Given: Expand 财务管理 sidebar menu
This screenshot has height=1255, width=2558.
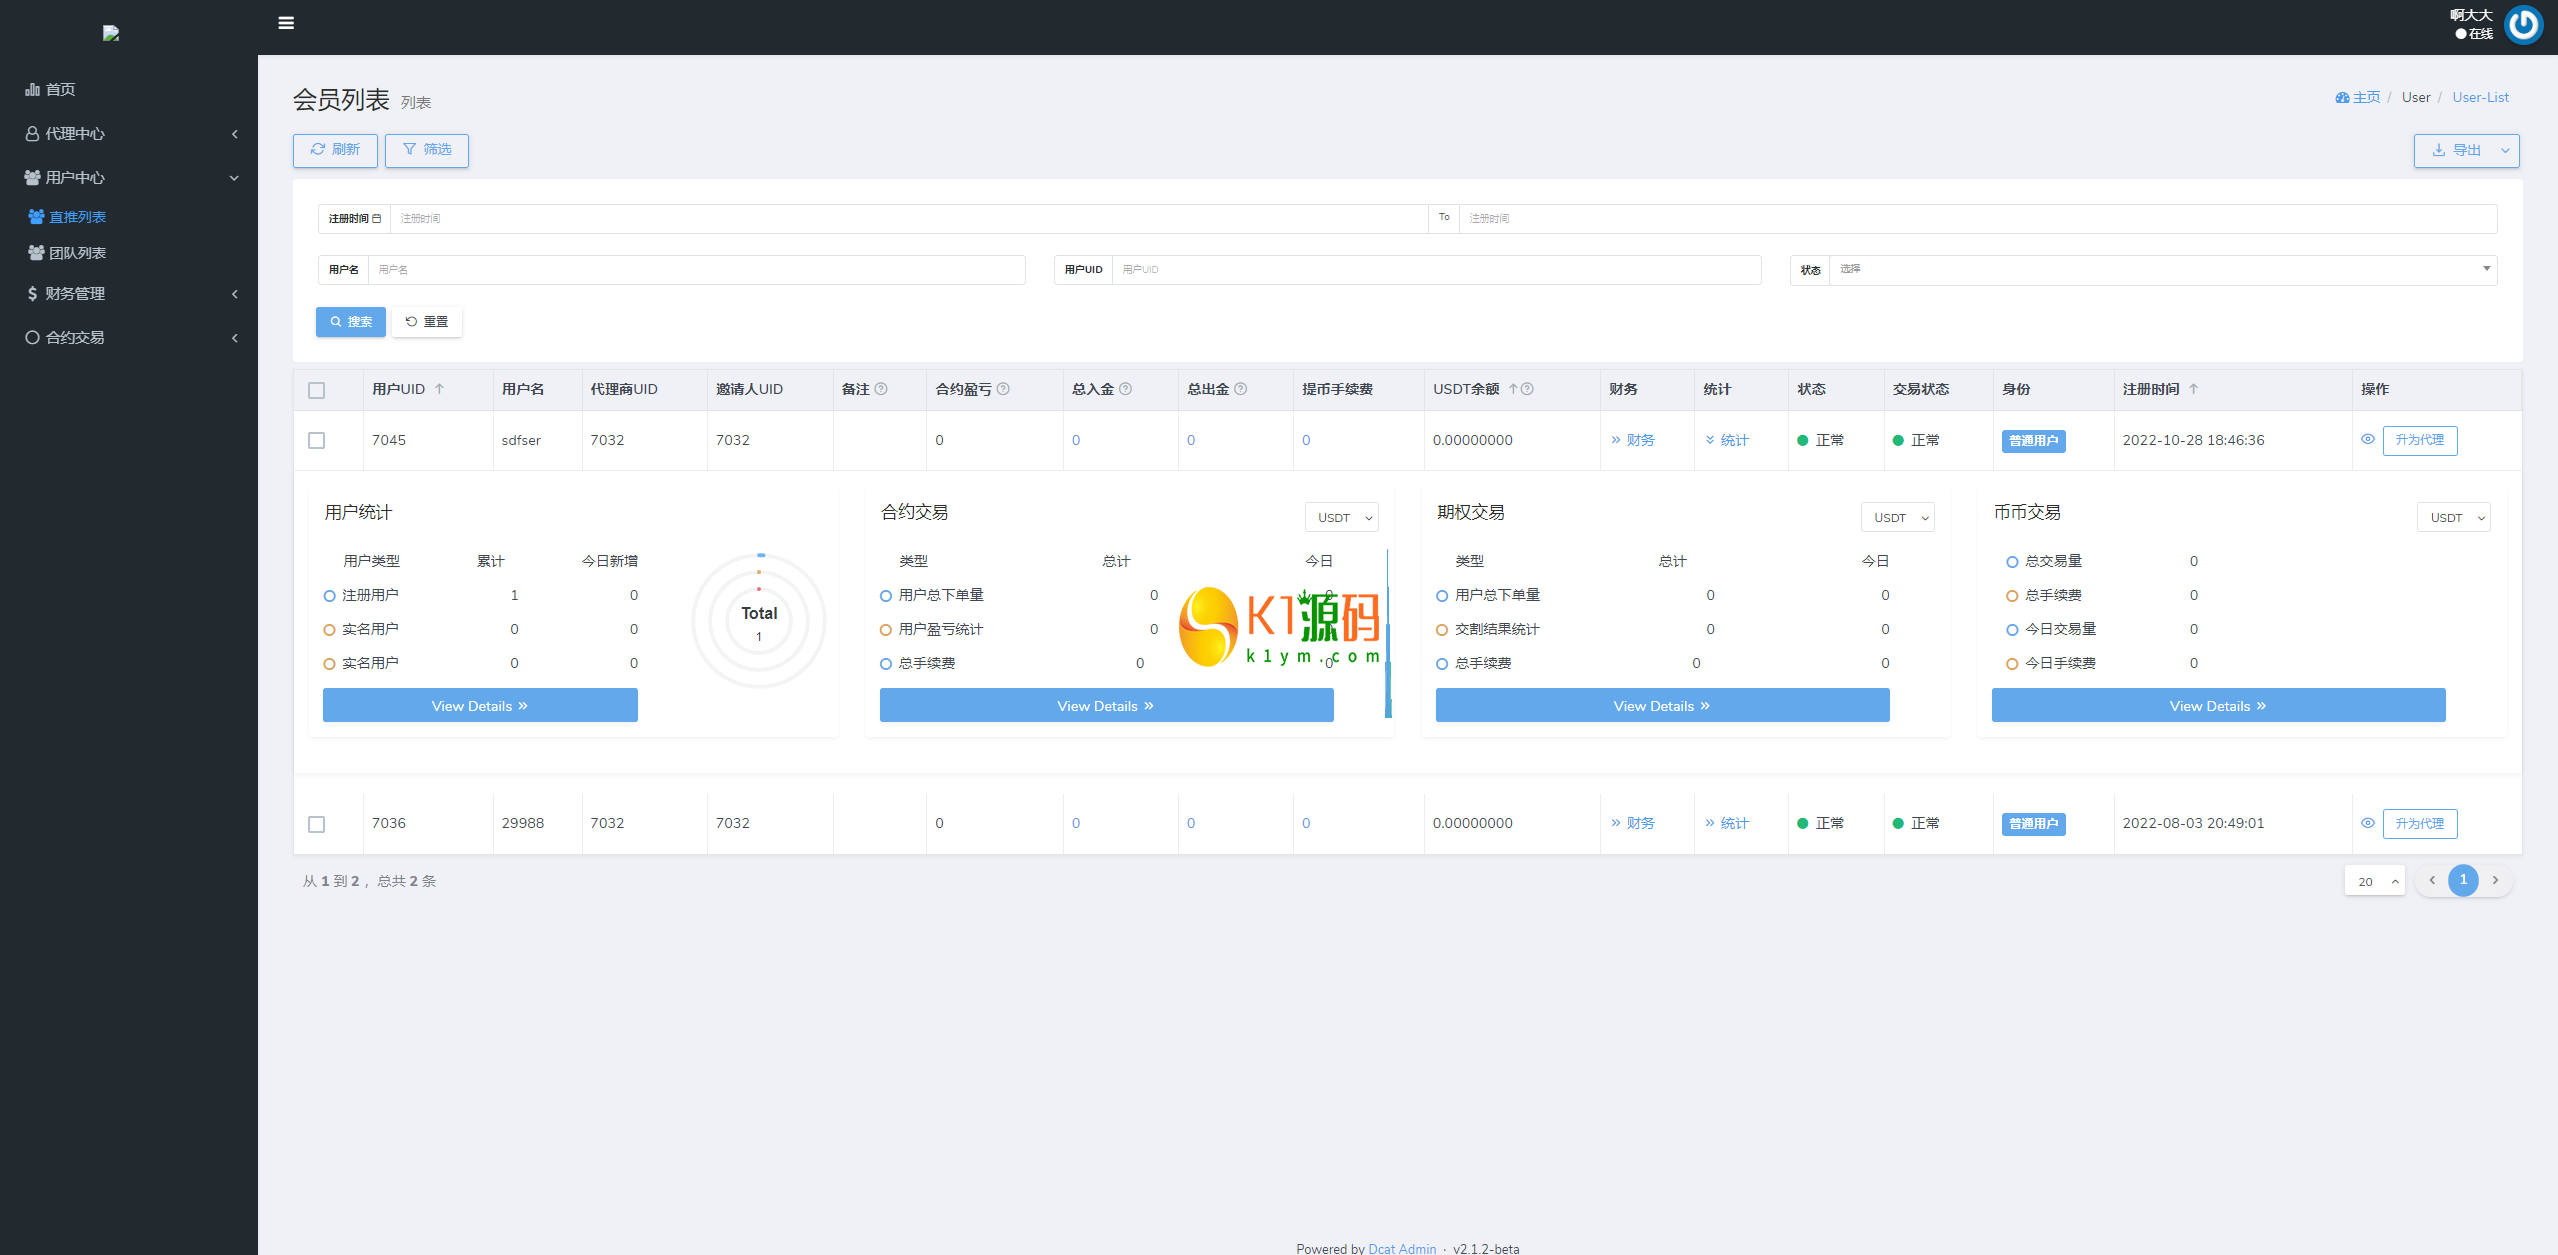Looking at the screenshot, I should (x=75, y=294).
